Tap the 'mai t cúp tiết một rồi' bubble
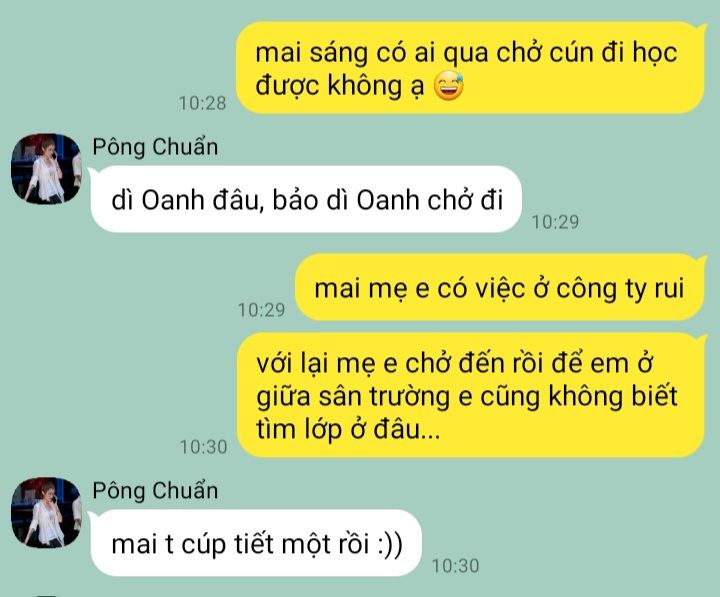The width and height of the screenshot is (720, 597). point(256,543)
